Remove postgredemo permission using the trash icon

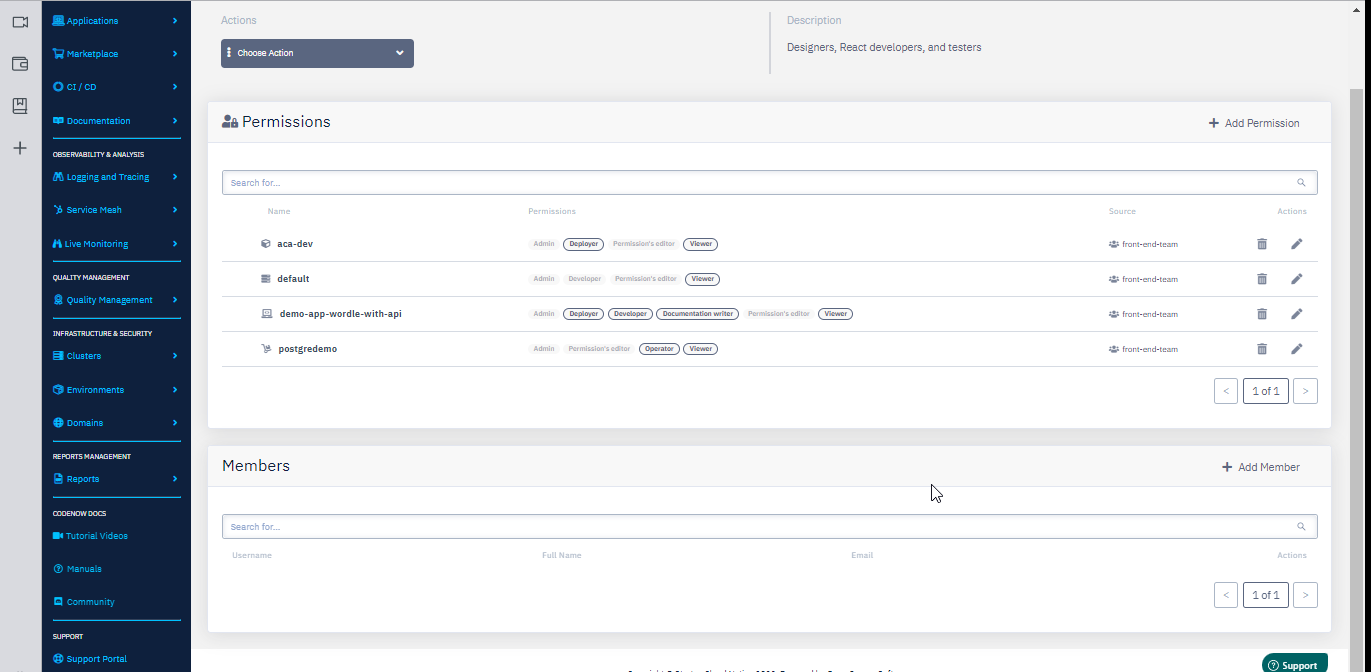coord(1262,349)
